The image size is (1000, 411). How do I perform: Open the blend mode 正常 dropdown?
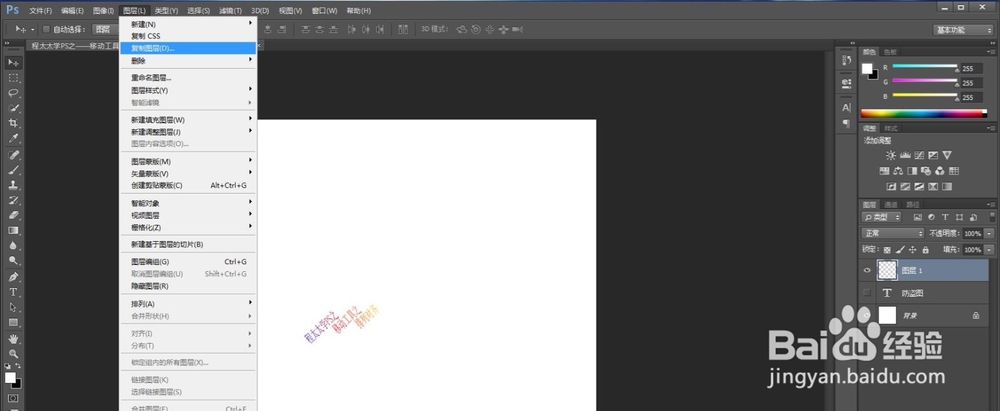pos(893,234)
